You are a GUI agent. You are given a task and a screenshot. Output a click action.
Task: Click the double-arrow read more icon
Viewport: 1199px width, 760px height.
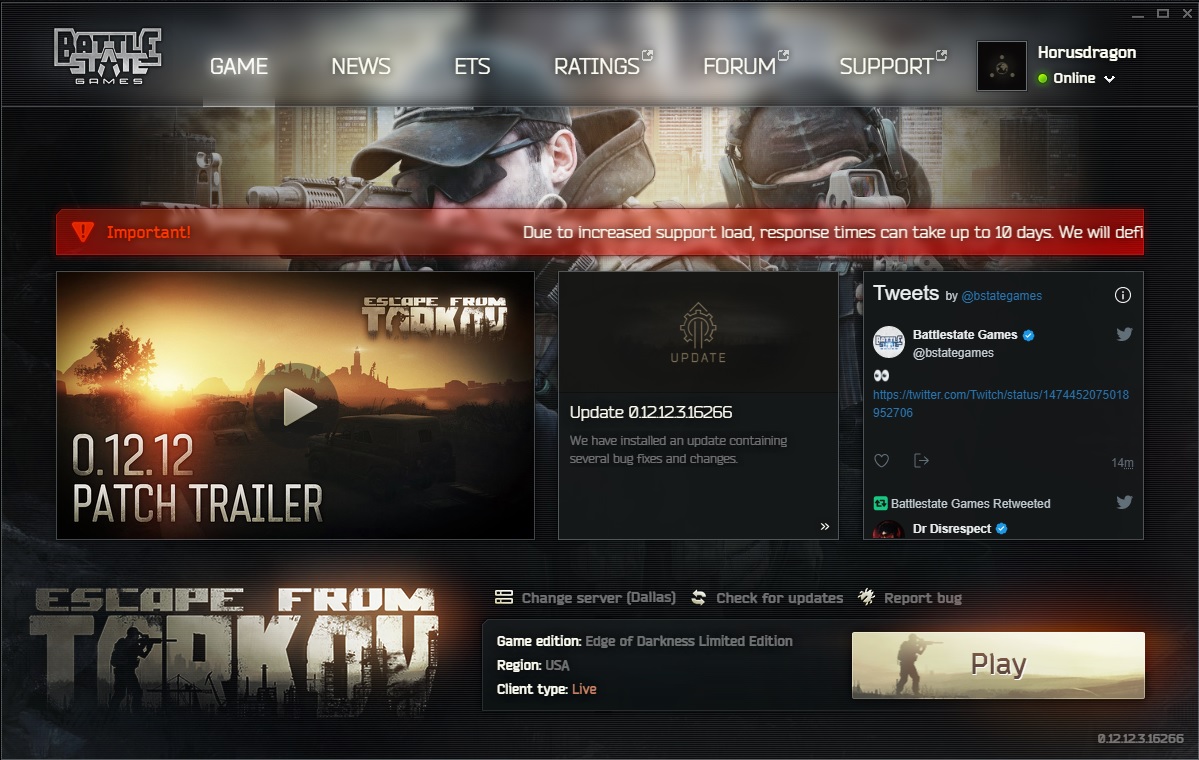point(824,526)
